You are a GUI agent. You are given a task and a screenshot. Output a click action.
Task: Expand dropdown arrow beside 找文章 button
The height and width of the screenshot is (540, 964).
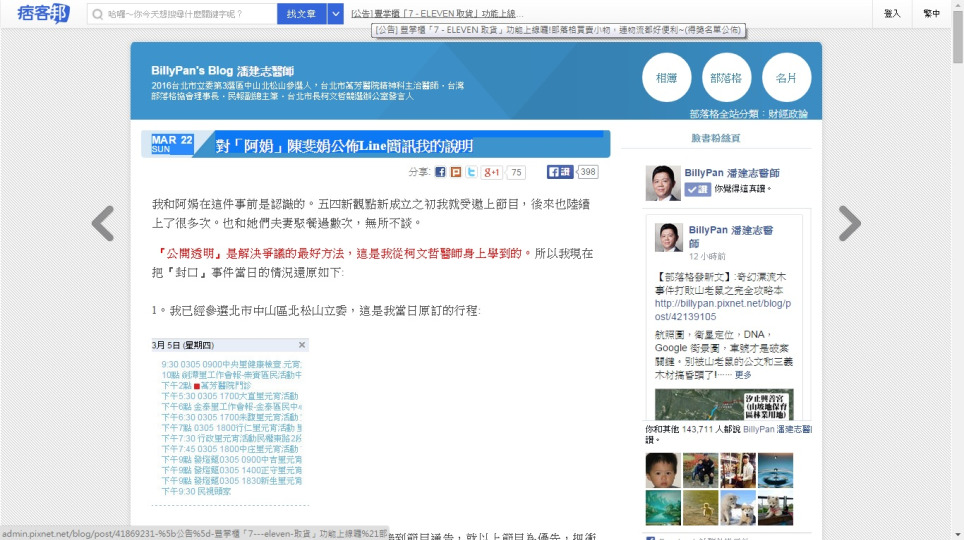point(335,14)
